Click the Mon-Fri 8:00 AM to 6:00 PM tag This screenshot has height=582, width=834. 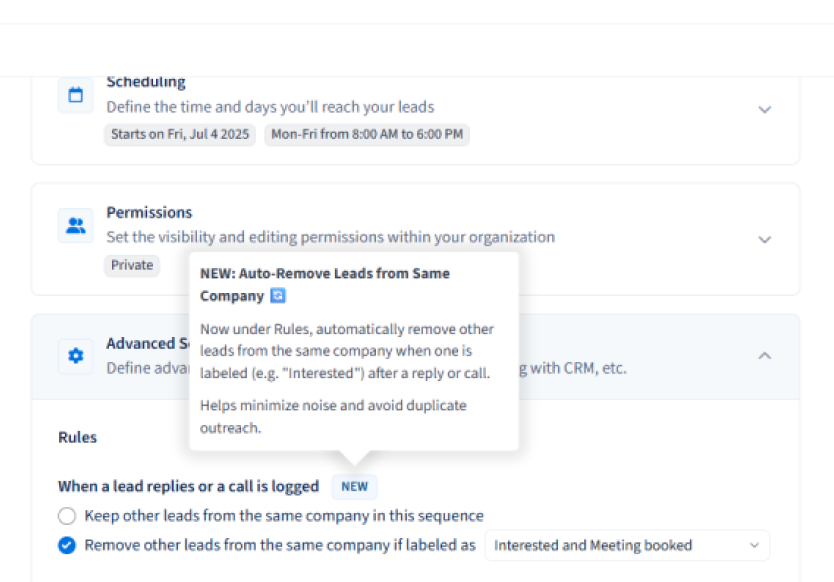[x=367, y=134]
